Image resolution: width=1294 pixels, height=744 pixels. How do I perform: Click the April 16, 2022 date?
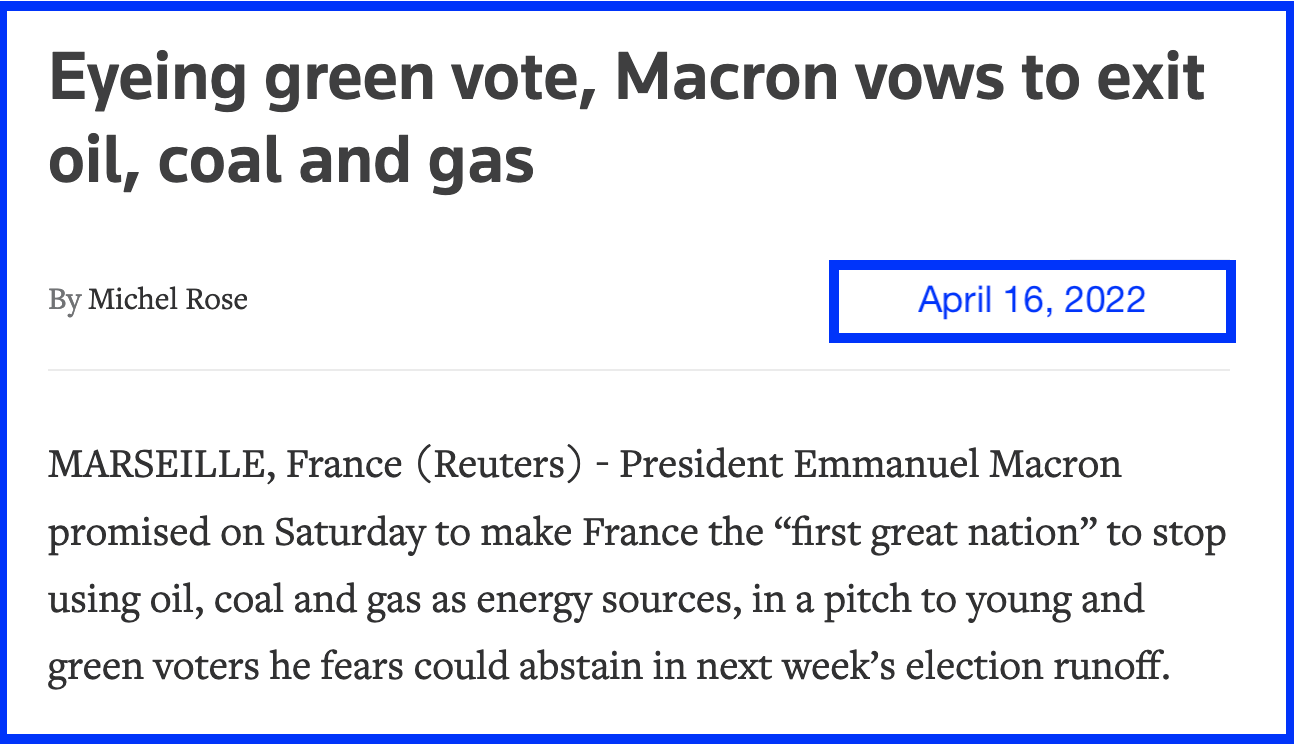point(1031,300)
